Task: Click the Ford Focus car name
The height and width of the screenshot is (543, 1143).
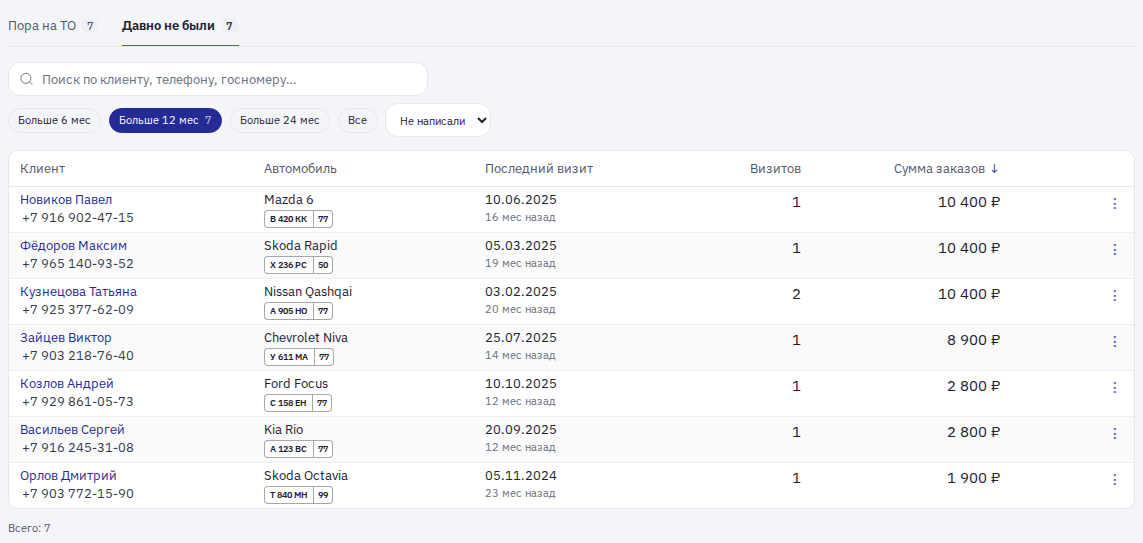Action: click(296, 383)
